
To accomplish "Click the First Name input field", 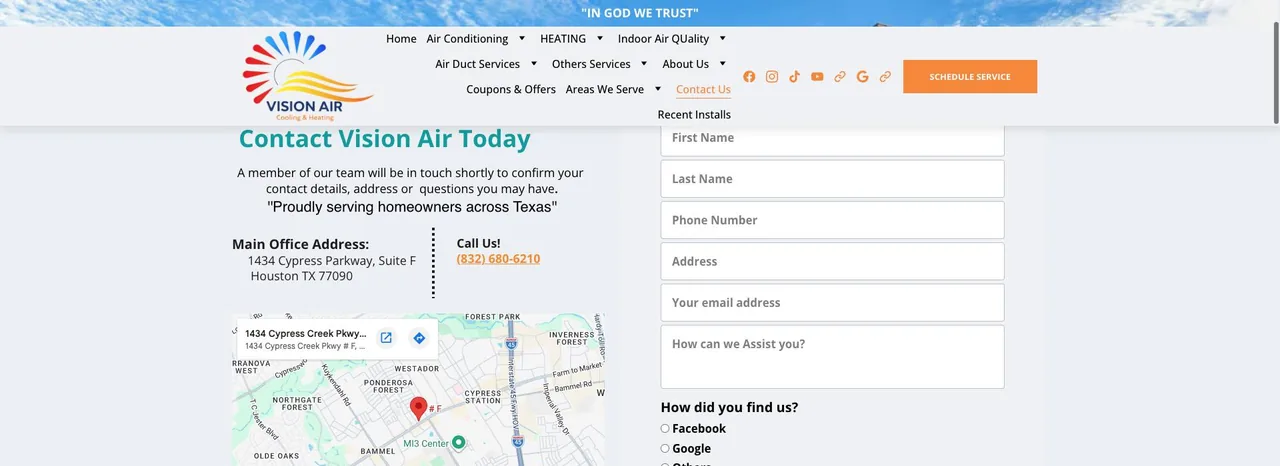I will (832, 138).
